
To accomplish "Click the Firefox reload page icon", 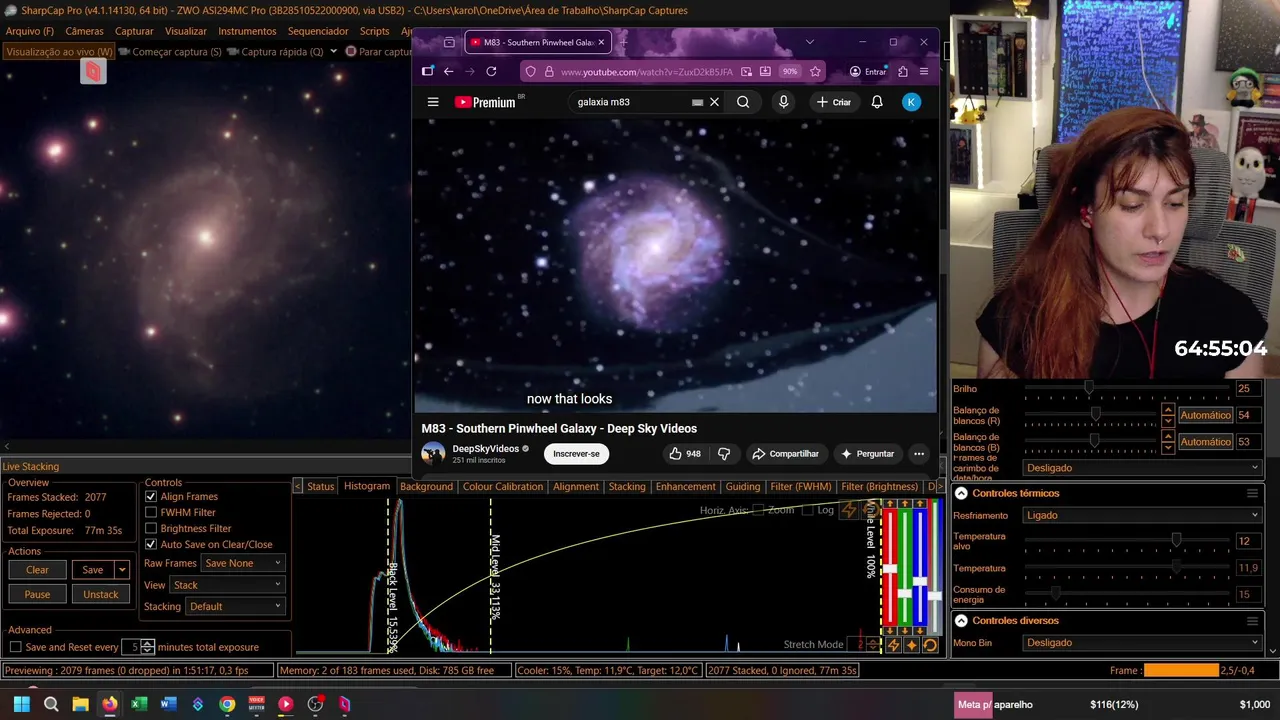I will (491, 71).
